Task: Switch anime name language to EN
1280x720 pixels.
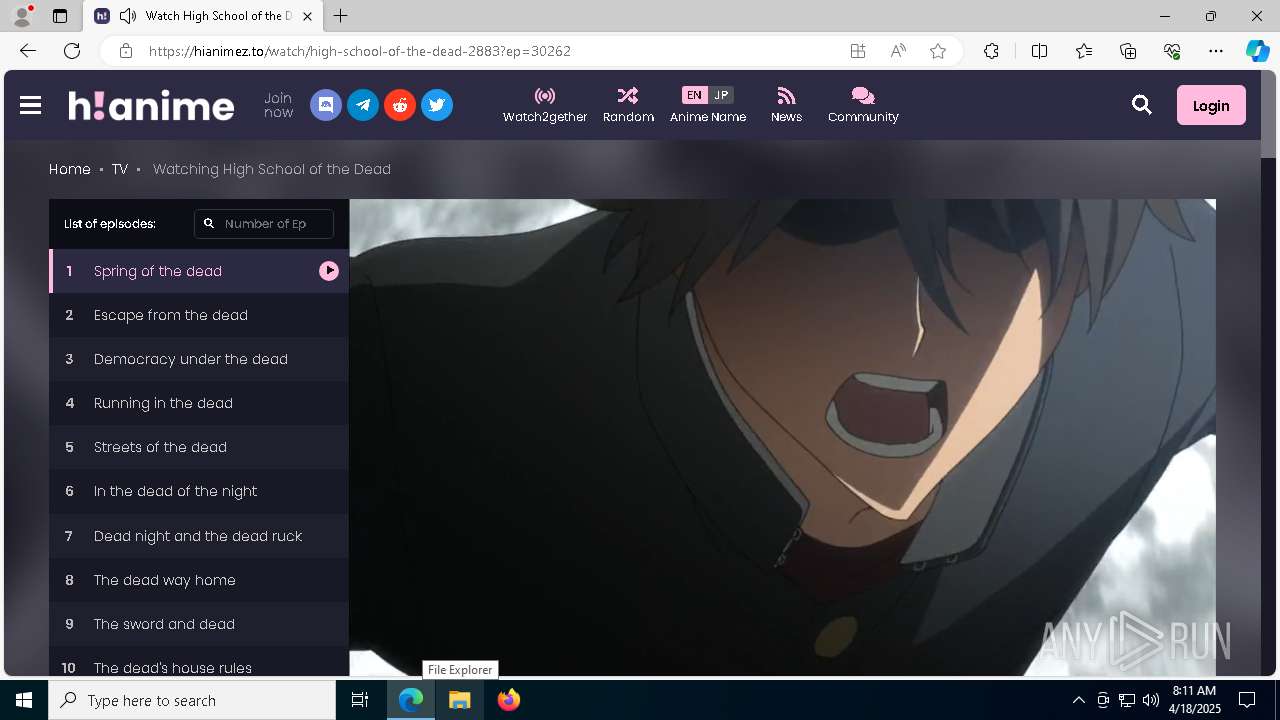Action: [694, 95]
